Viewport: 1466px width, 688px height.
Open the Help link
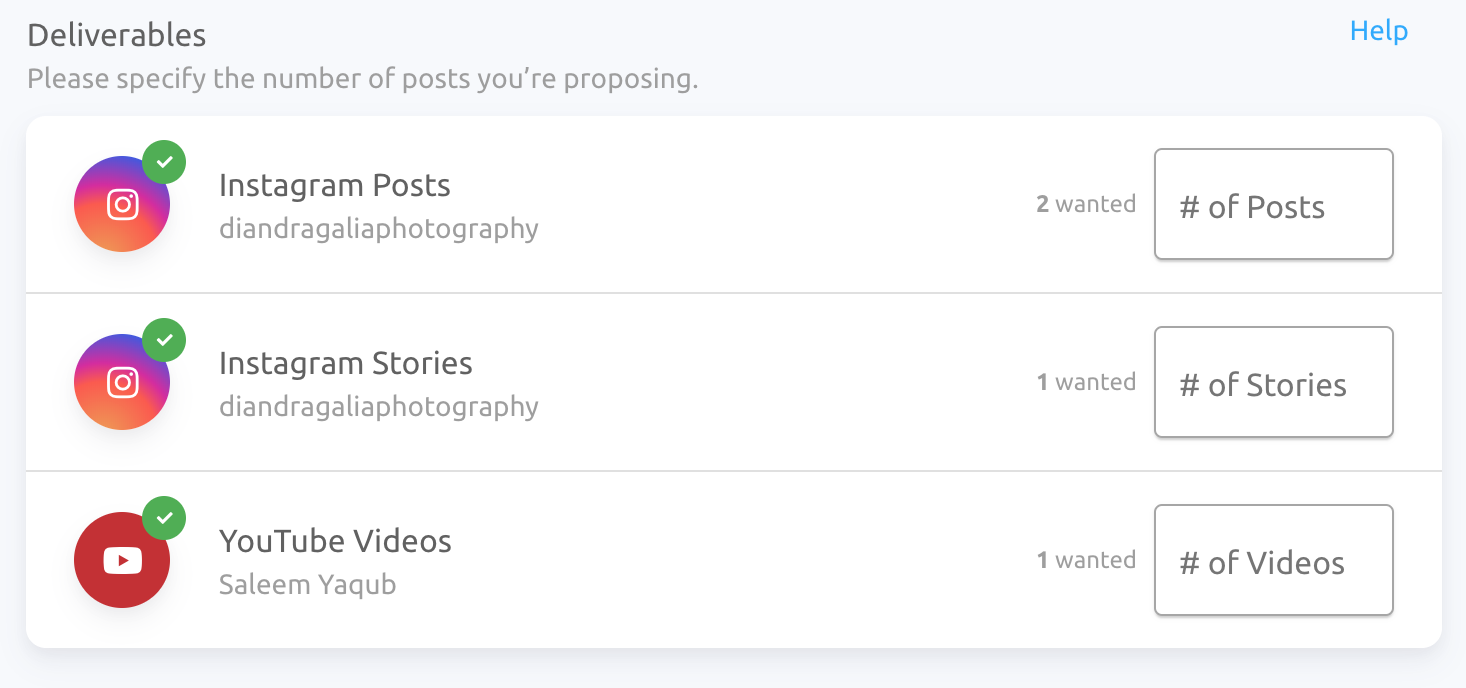coord(1378,31)
